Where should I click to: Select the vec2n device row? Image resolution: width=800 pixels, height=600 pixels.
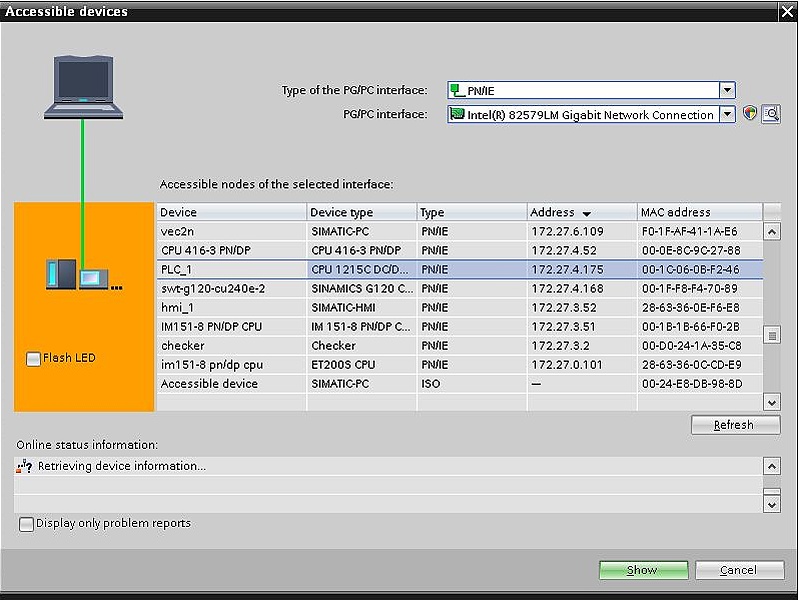click(459, 231)
